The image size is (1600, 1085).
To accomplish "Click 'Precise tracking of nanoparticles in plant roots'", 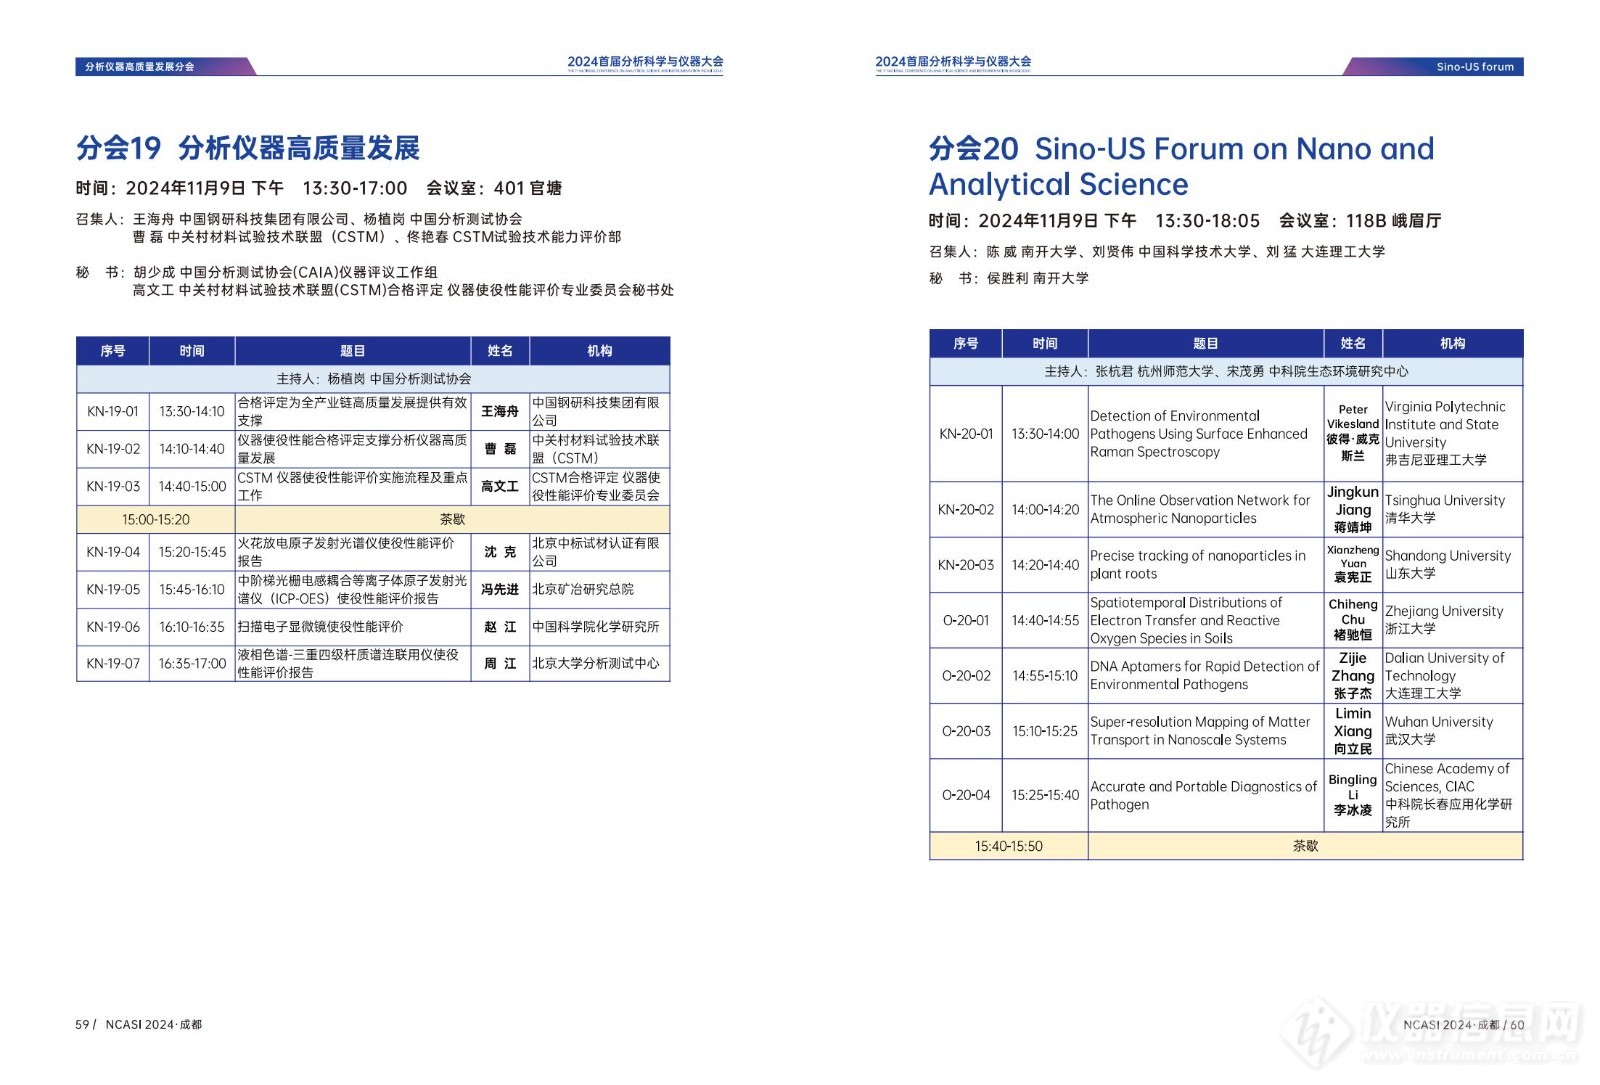I will pos(1198,565).
